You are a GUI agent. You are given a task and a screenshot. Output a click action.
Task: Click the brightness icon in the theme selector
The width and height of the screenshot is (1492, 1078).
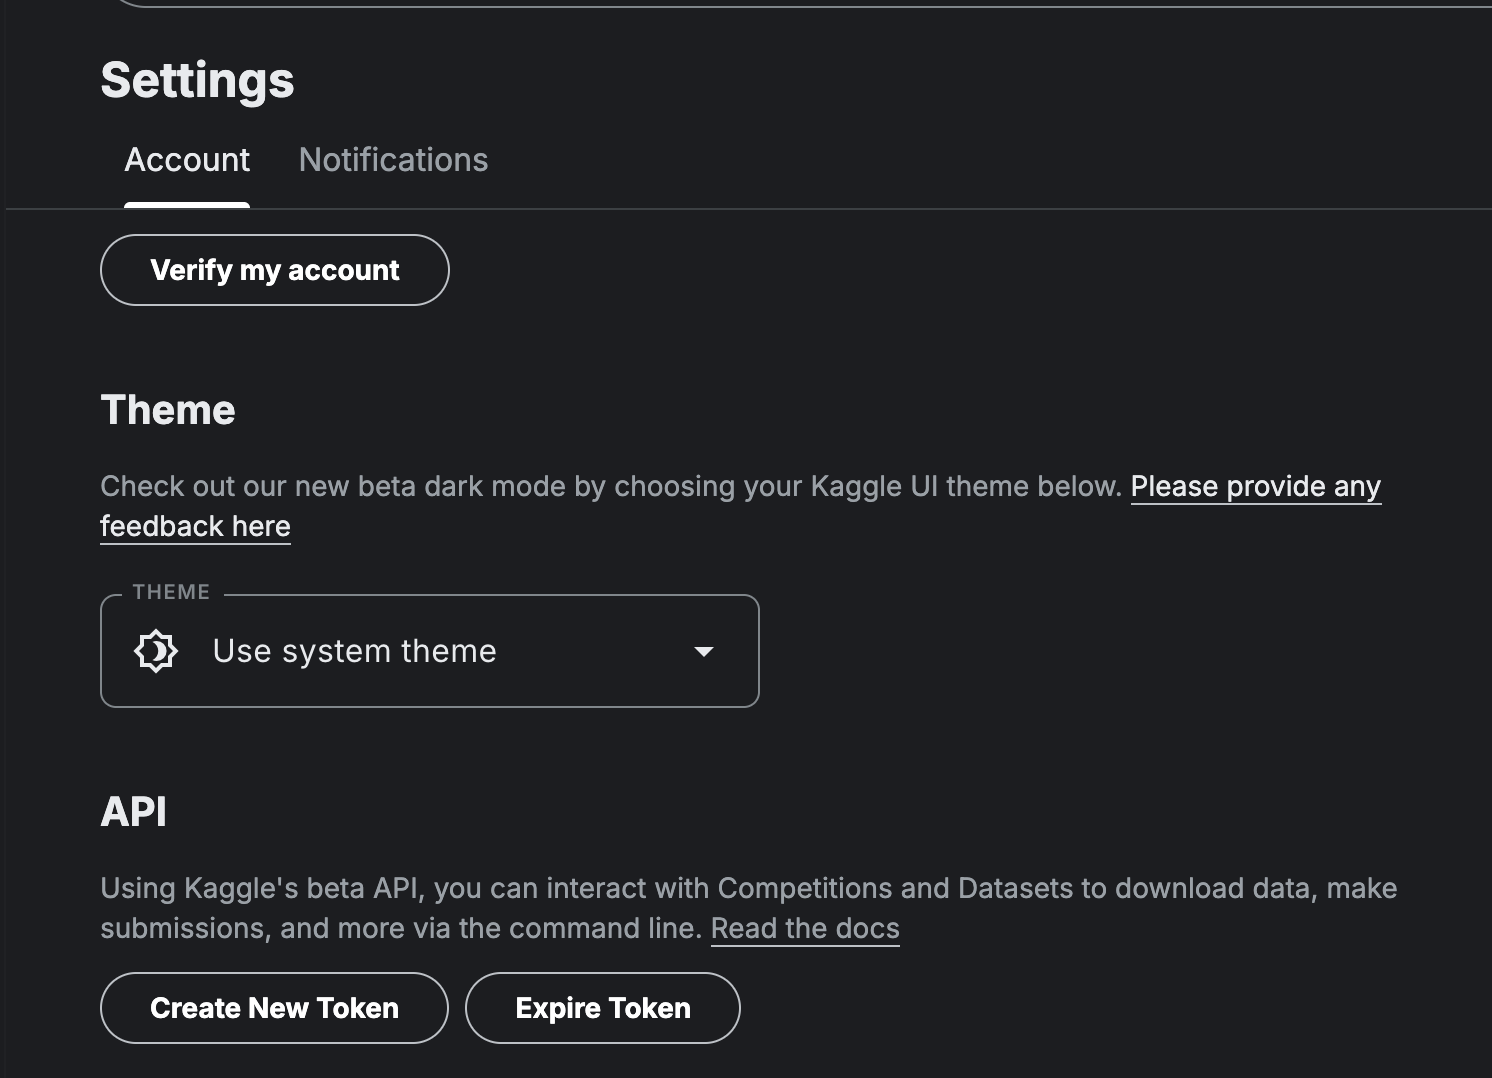click(x=156, y=651)
